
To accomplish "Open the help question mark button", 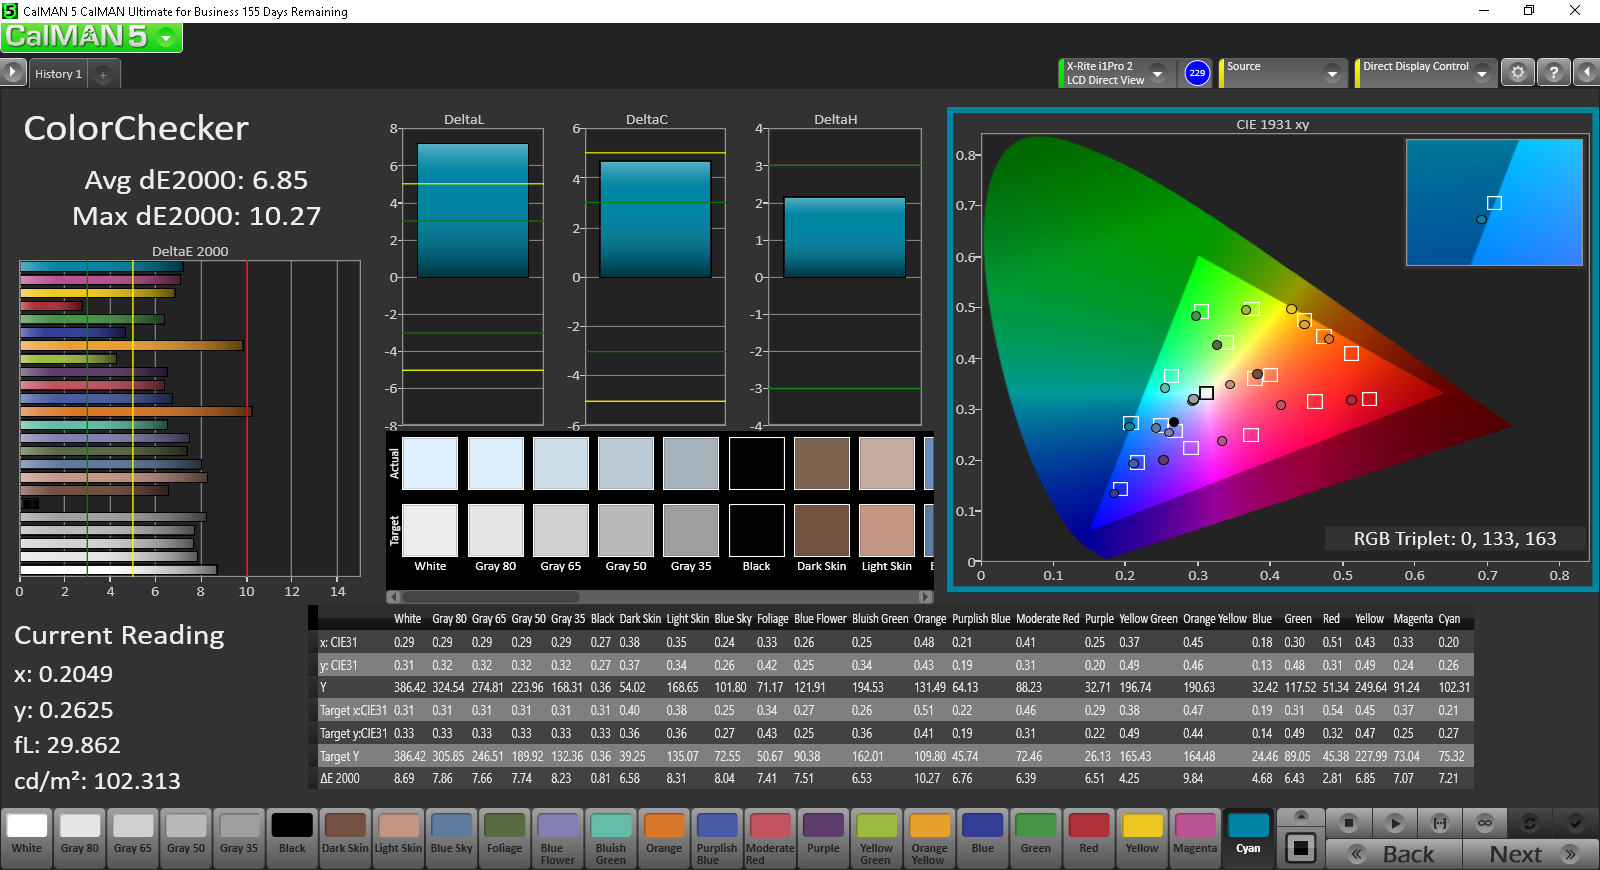I will coord(1553,73).
